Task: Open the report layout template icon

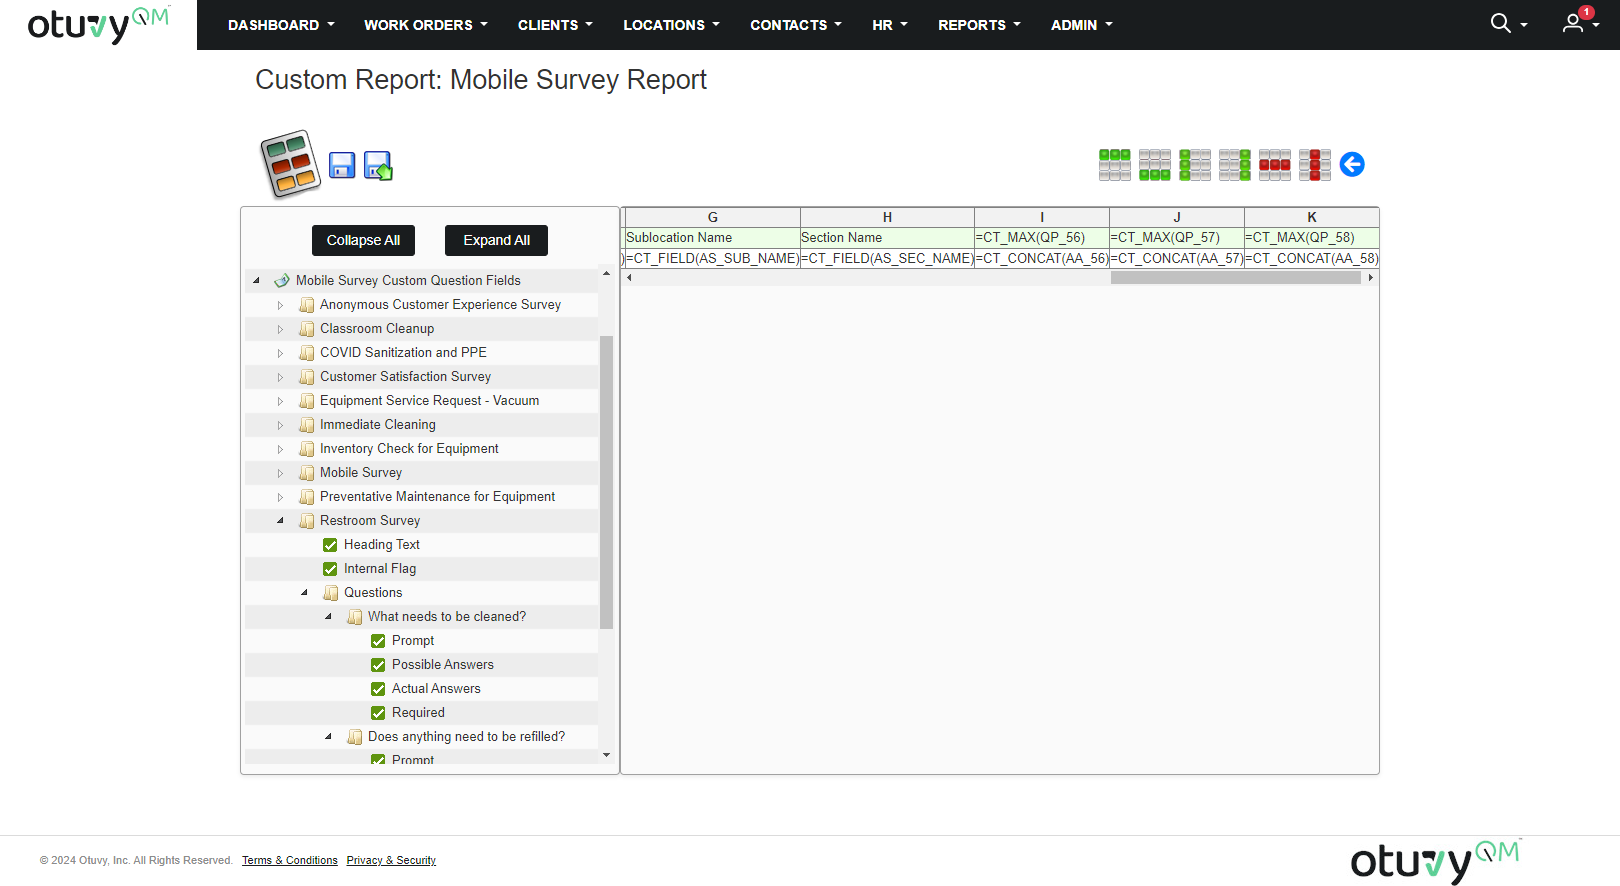Action: point(290,164)
